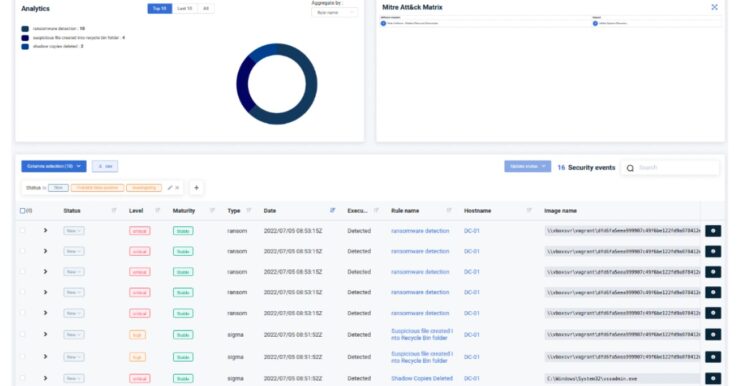Tick checkbox of second Suspicious file row
738x386 pixels.
coord(22,357)
